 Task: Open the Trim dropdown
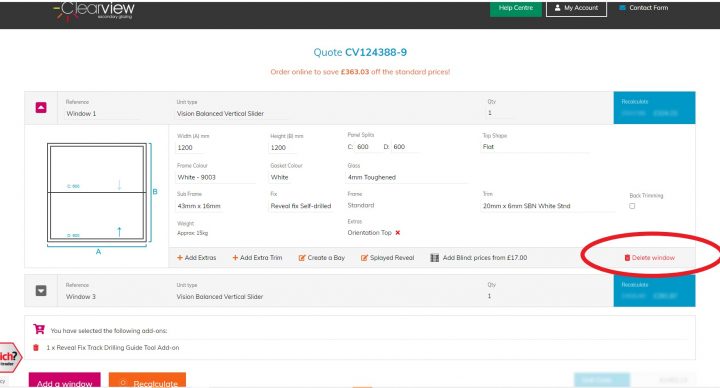(548, 206)
